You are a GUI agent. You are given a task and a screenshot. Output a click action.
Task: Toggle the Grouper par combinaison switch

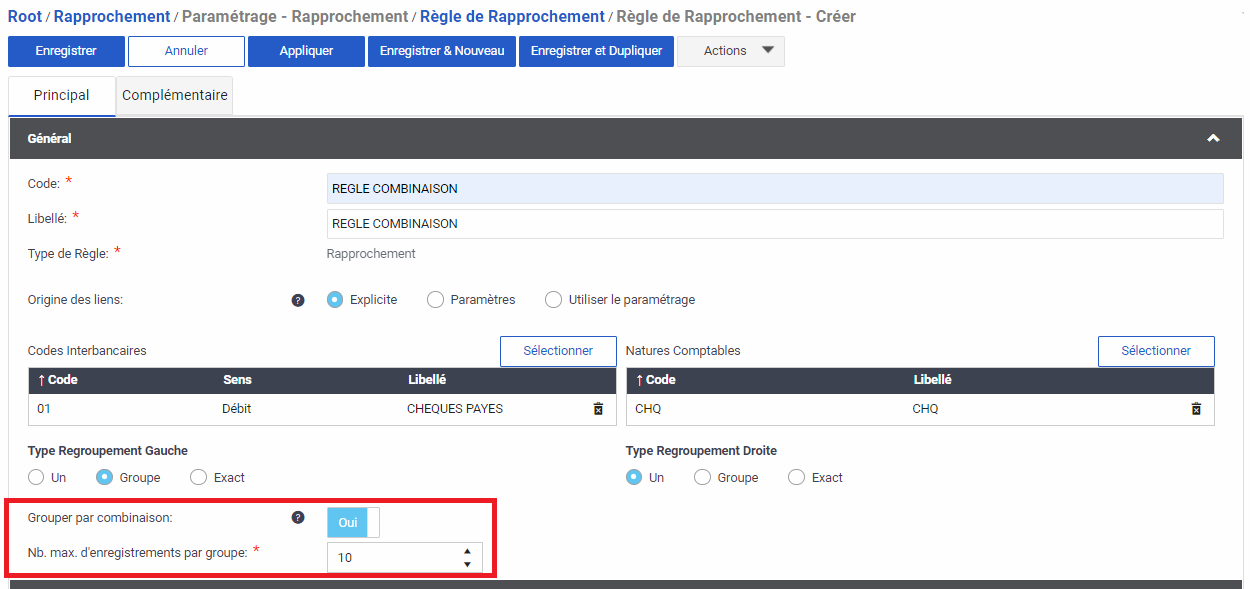pos(353,522)
